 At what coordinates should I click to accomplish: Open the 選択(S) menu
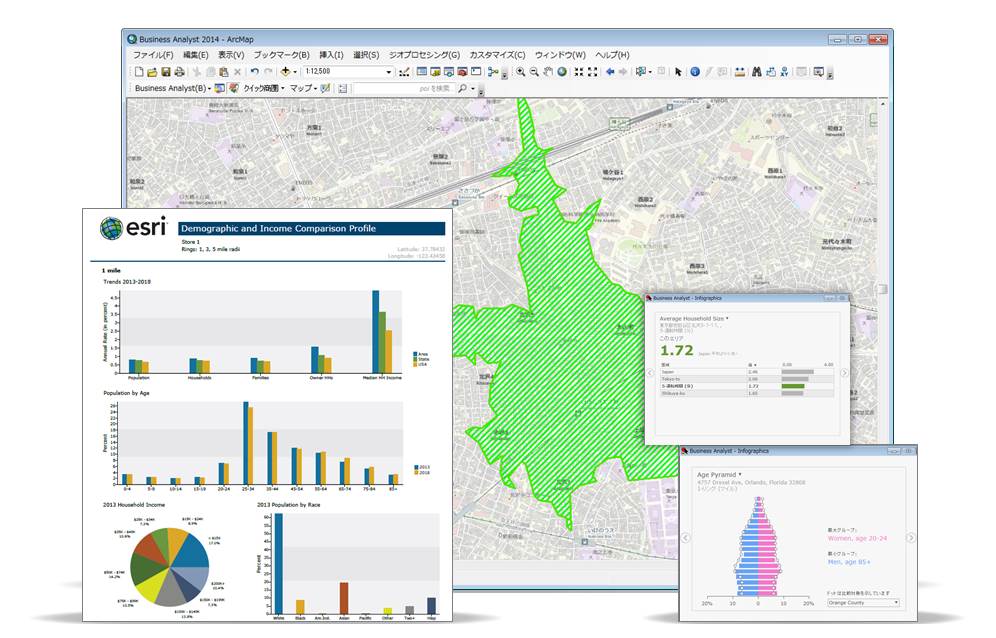[366, 55]
